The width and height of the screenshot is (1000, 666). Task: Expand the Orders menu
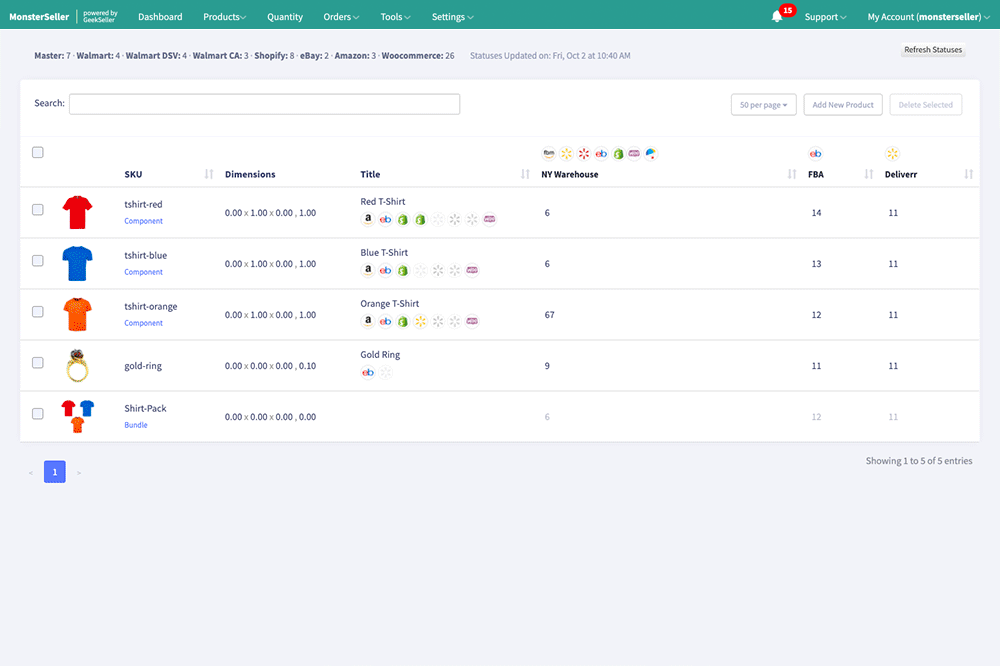[341, 17]
